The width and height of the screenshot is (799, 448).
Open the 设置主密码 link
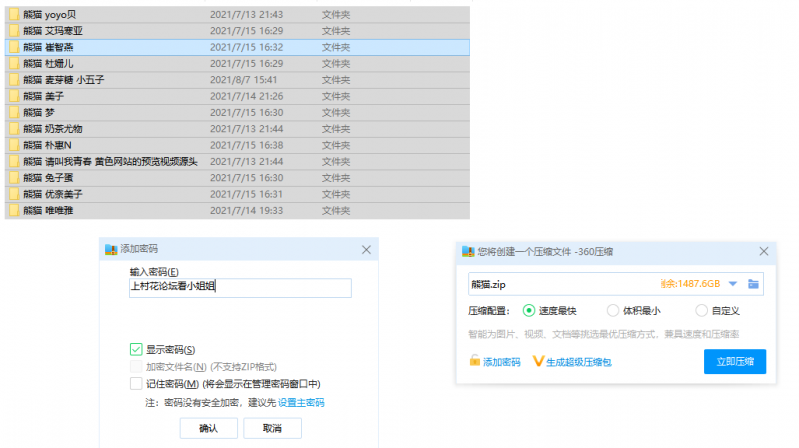click(301, 402)
